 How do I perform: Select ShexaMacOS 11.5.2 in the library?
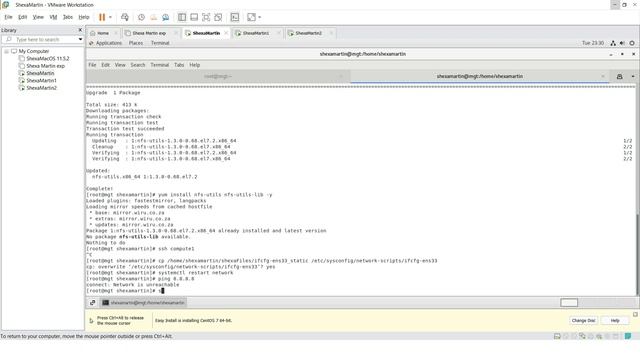[48, 59]
